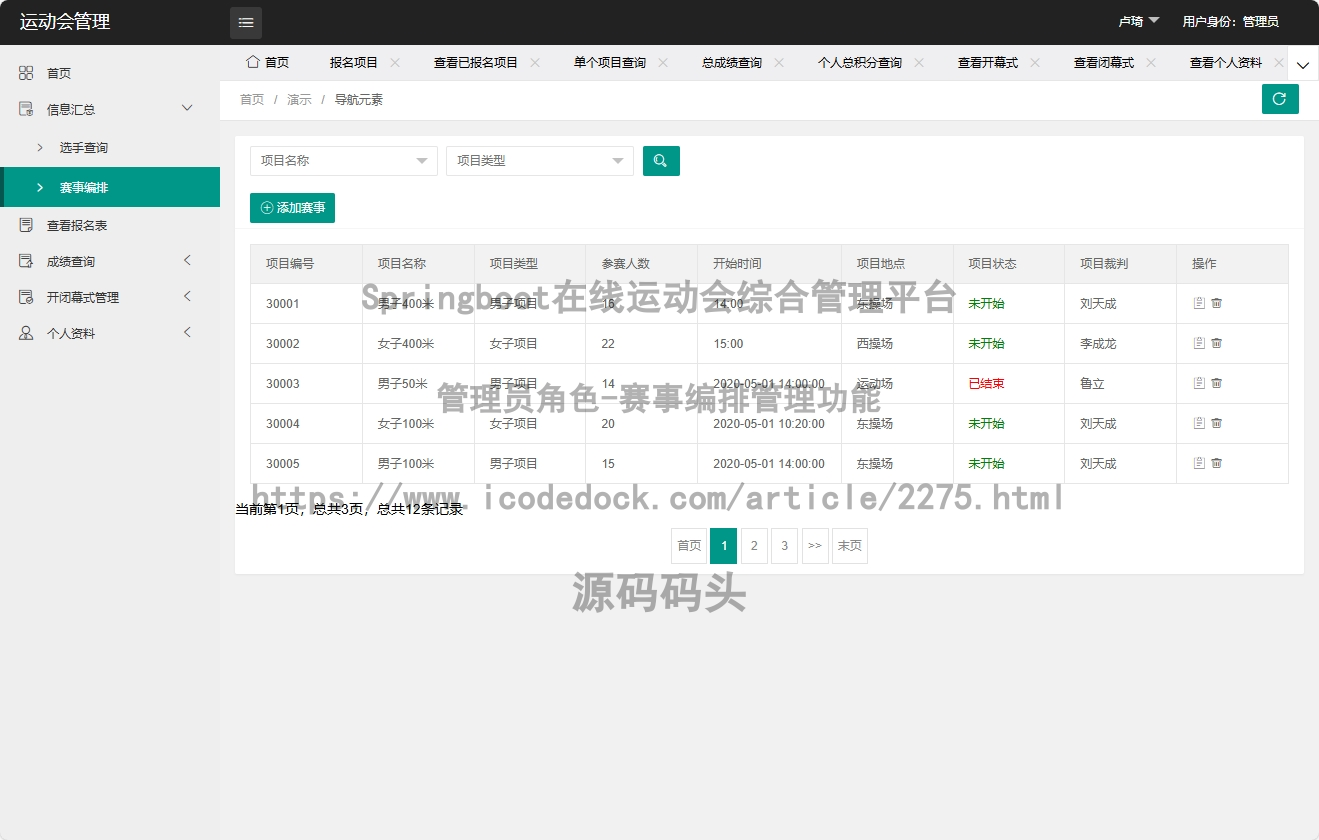Switch to the 总成绩查询 tab
Image resolution: width=1319 pixels, height=840 pixels.
732,62
